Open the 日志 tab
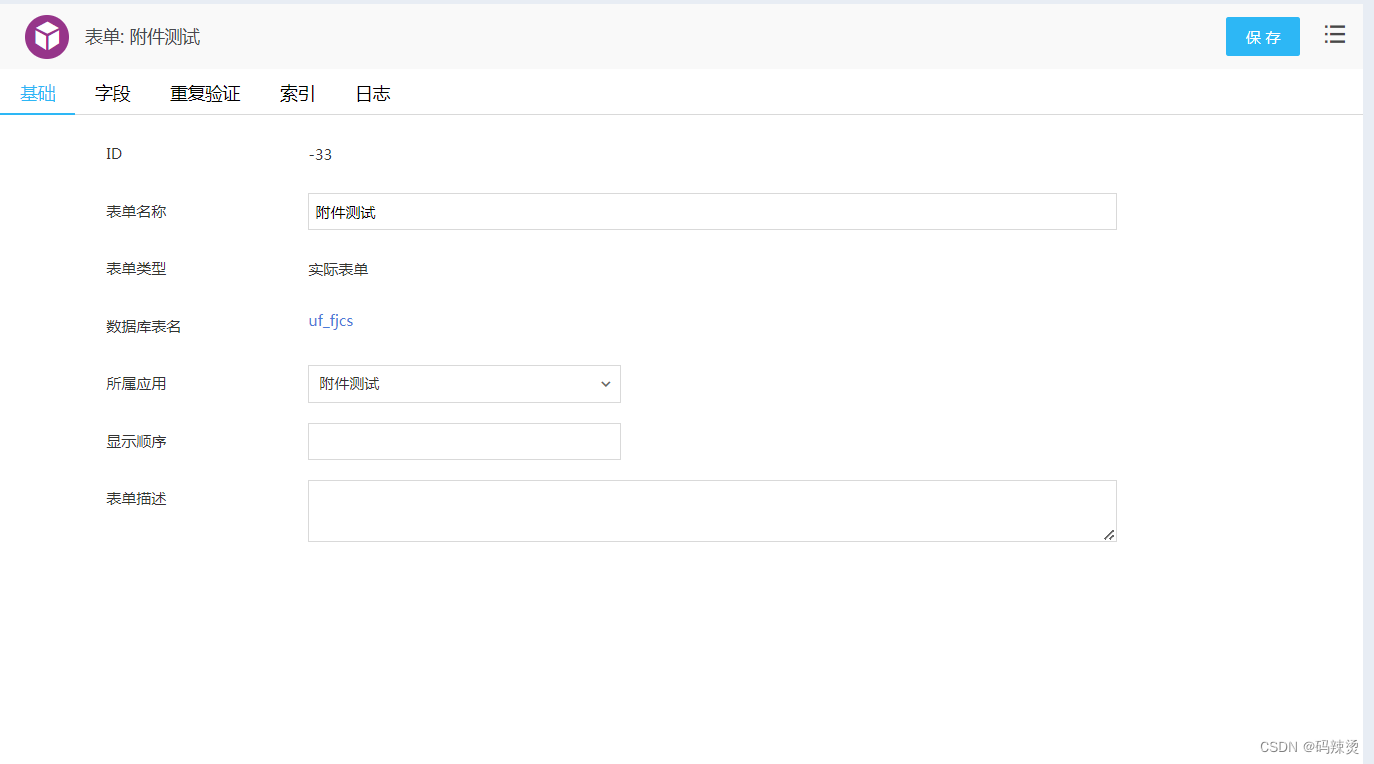 (372, 93)
